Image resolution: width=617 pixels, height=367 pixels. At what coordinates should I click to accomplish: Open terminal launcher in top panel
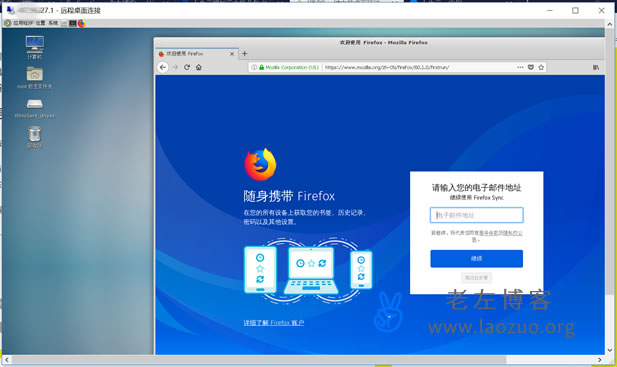[73, 23]
